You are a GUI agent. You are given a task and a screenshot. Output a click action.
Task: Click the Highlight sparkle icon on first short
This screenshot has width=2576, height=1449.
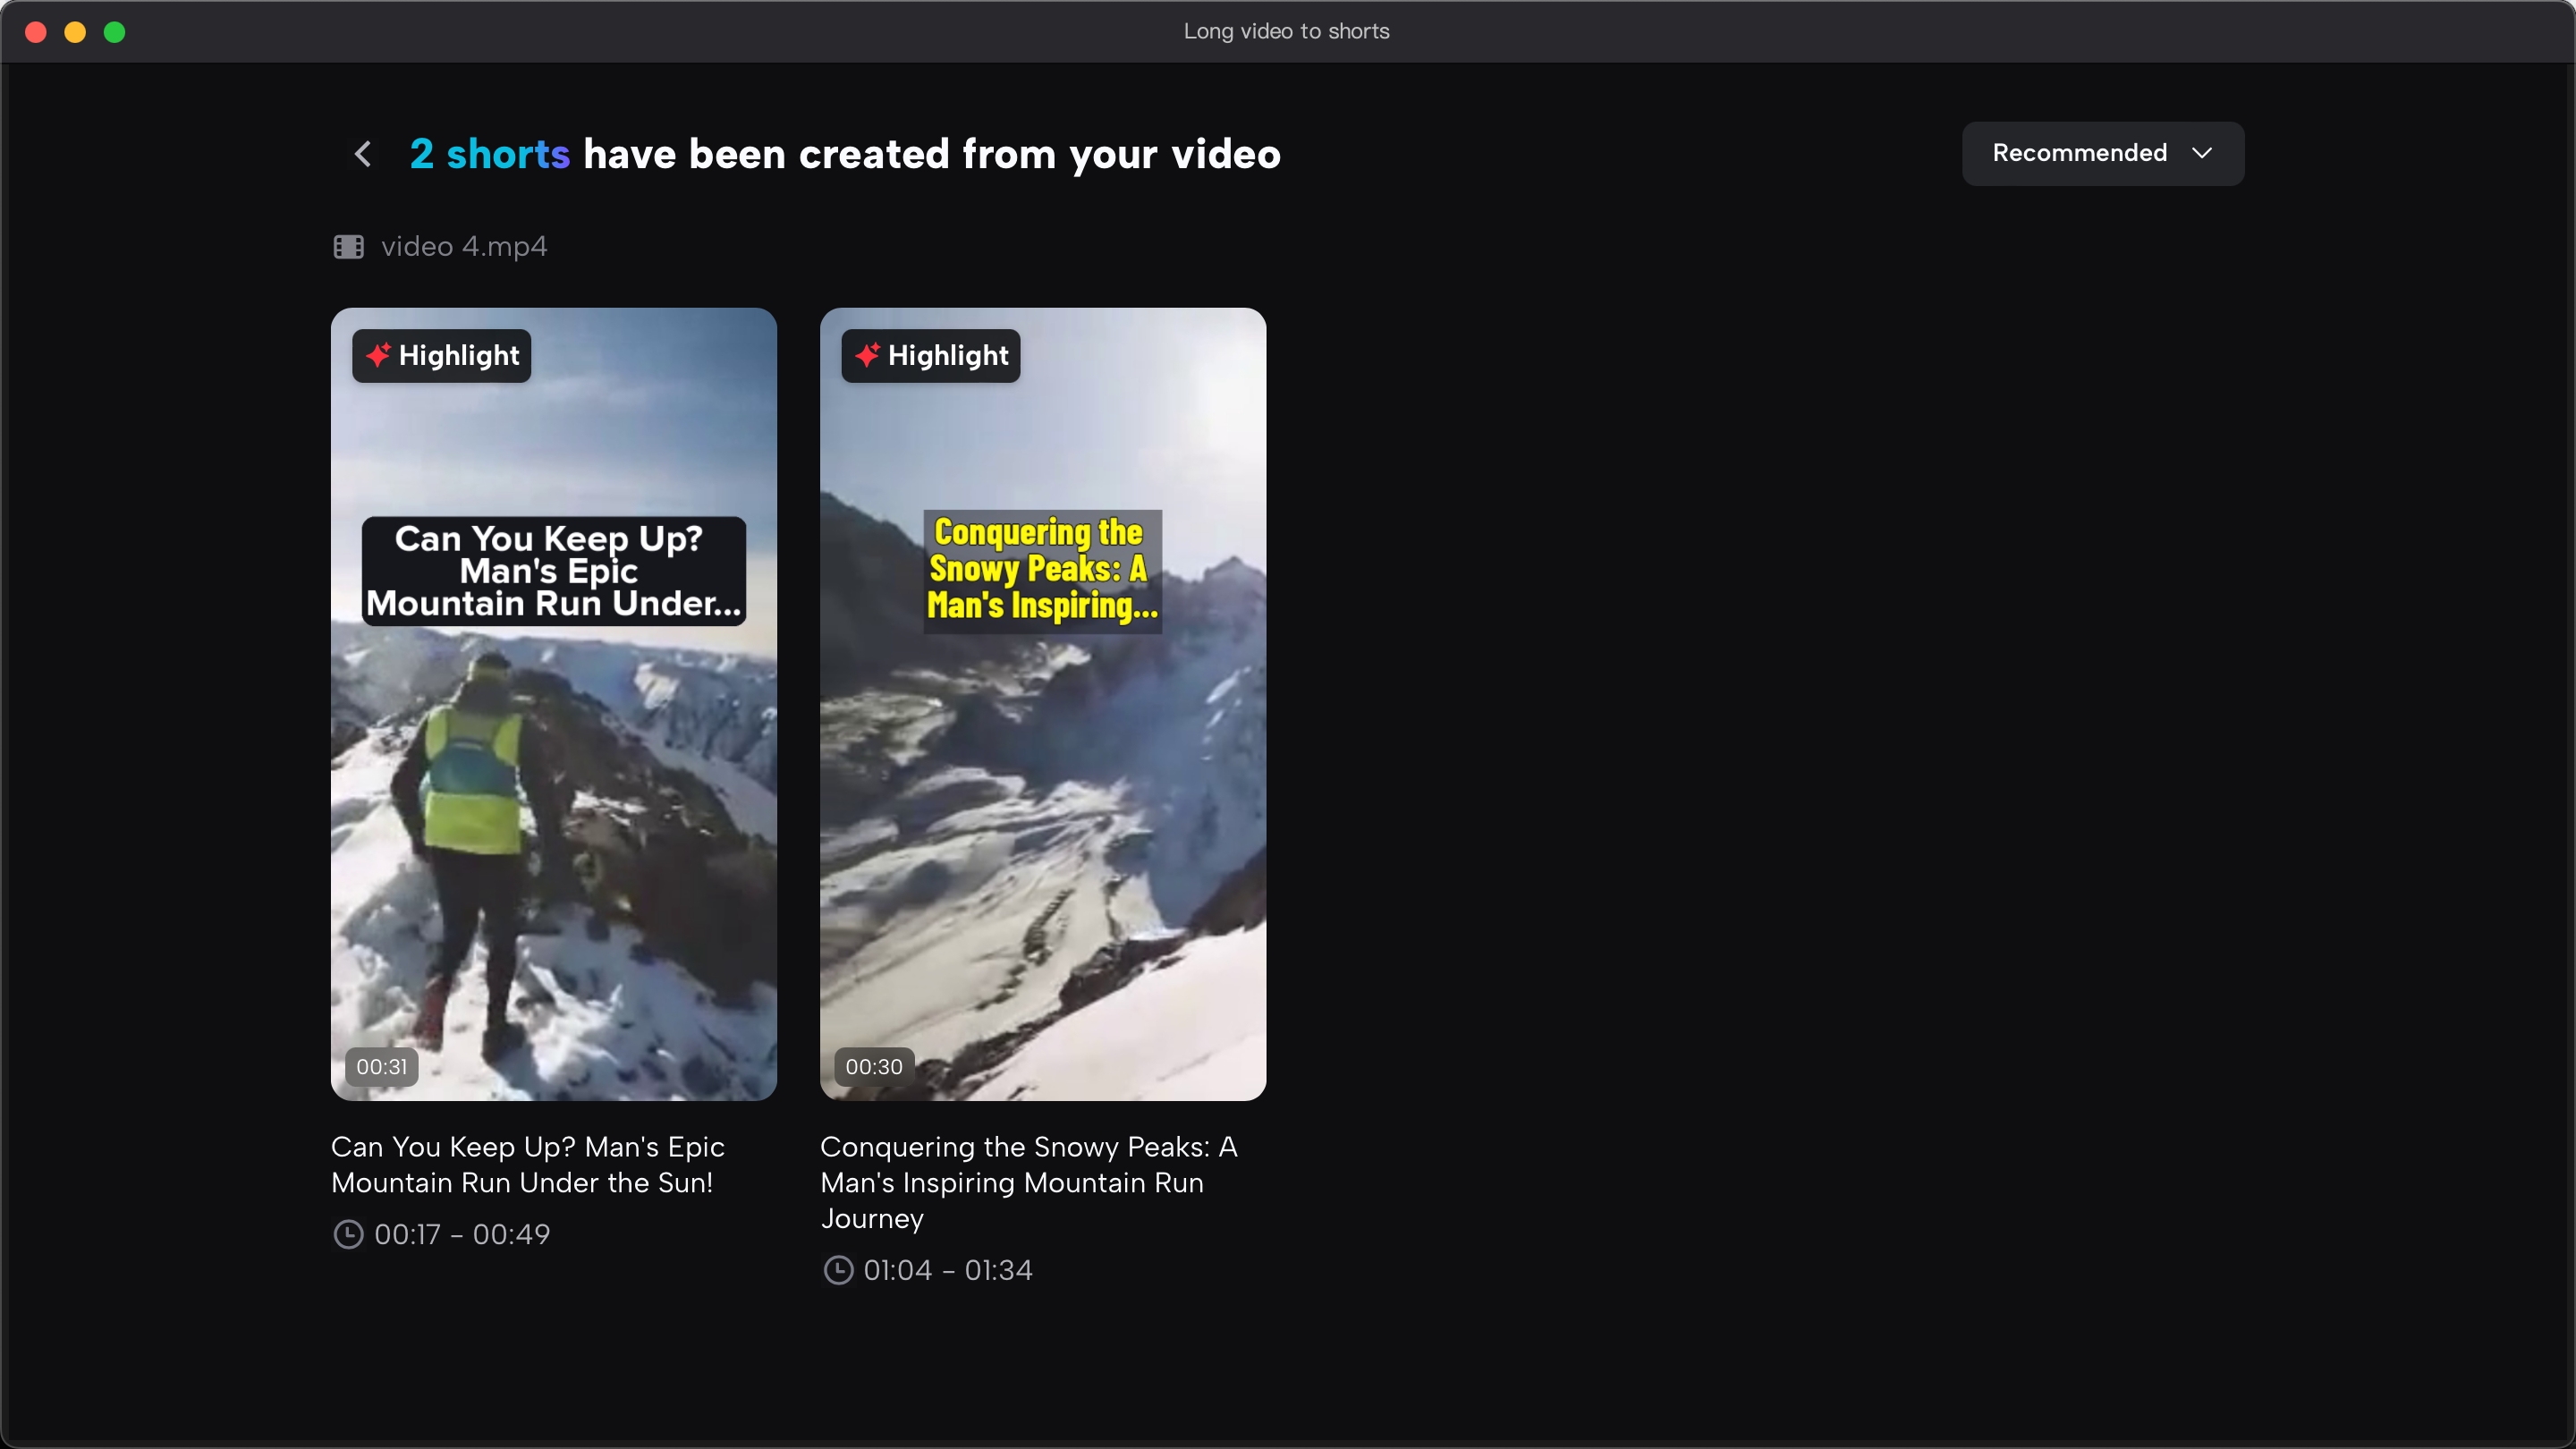378,355
